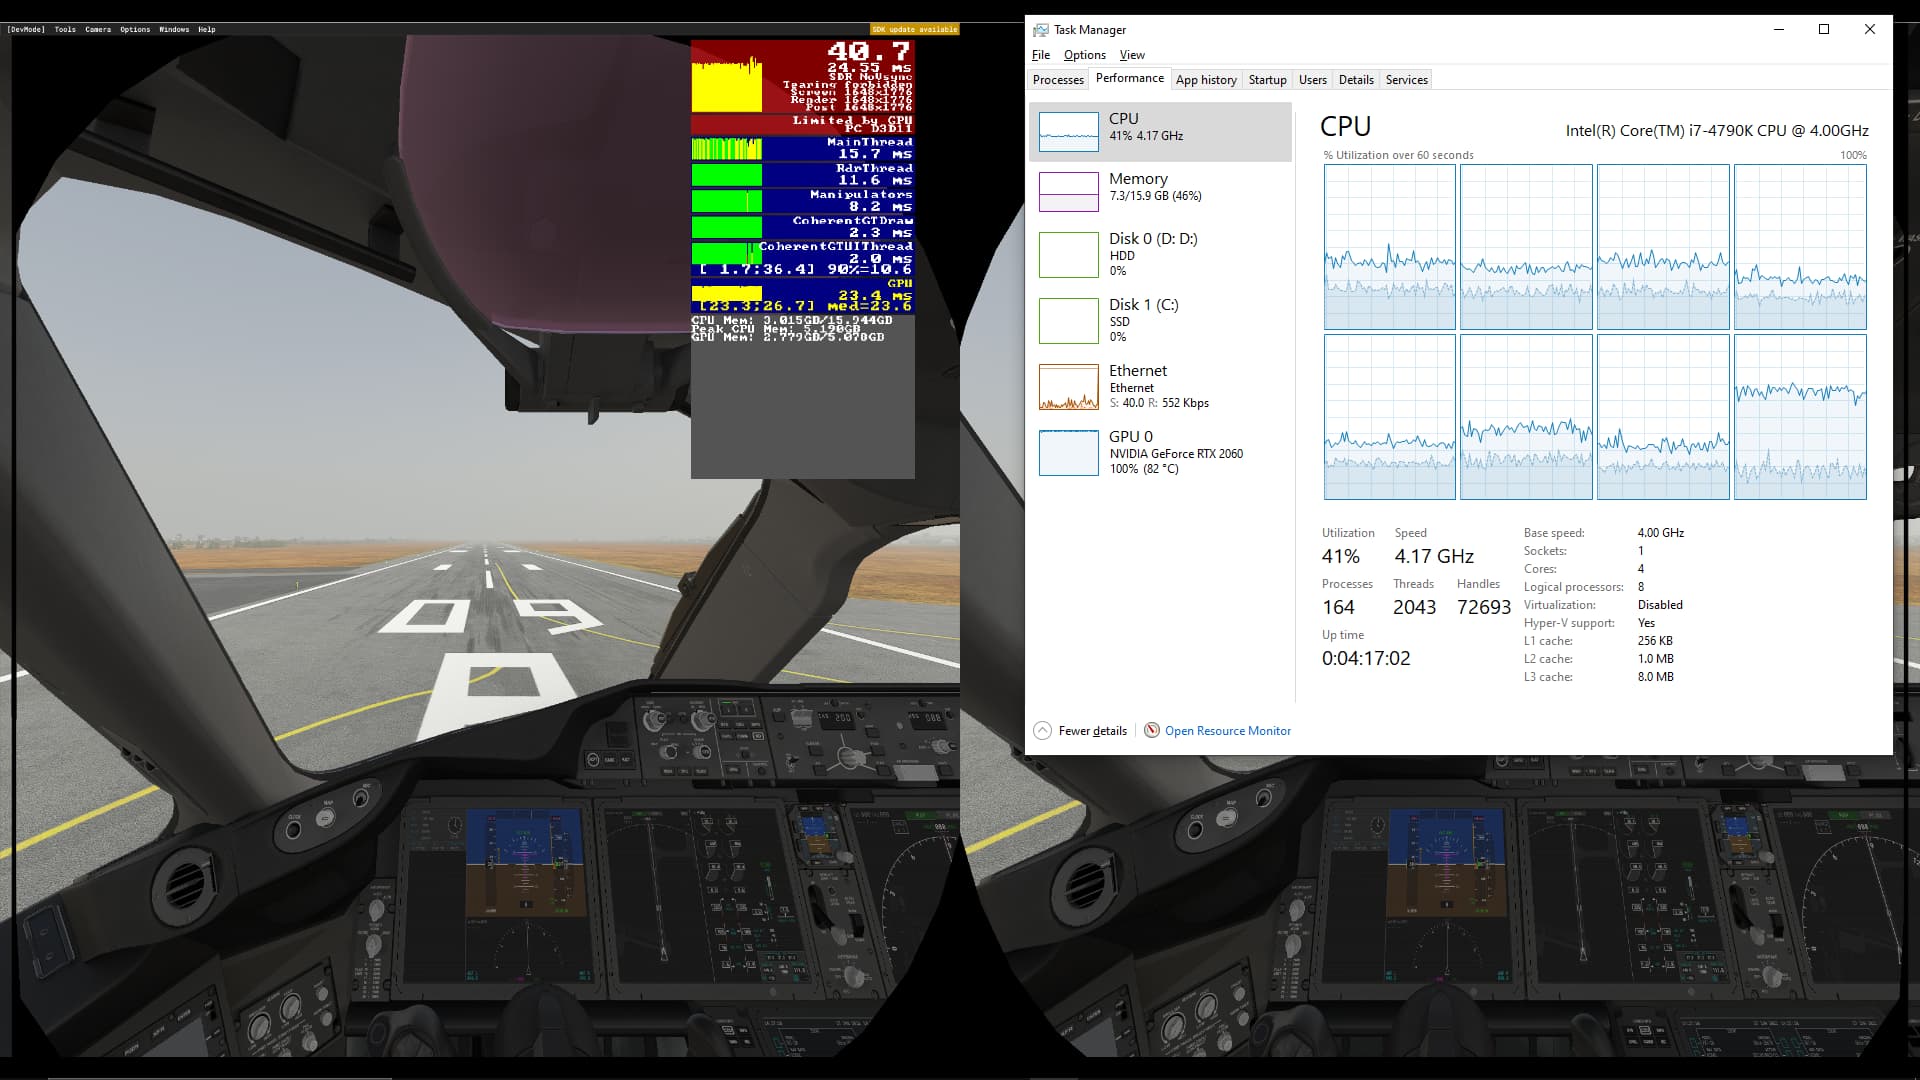Open the View menu in Task Manager
The width and height of the screenshot is (1920, 1080).
(1131, 55)
